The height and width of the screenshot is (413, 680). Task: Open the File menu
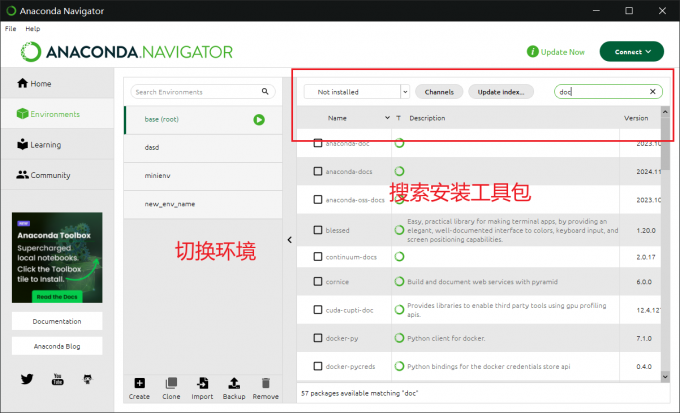(x=10, y=29)
